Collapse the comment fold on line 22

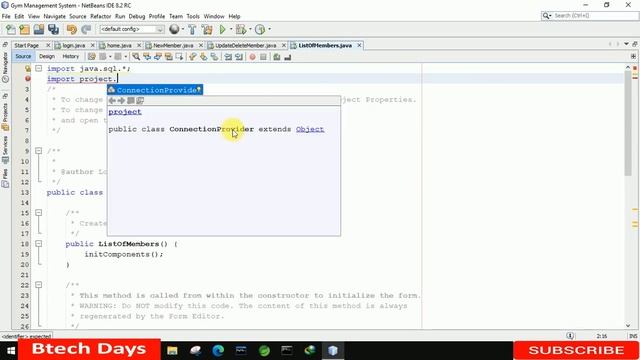38,285
